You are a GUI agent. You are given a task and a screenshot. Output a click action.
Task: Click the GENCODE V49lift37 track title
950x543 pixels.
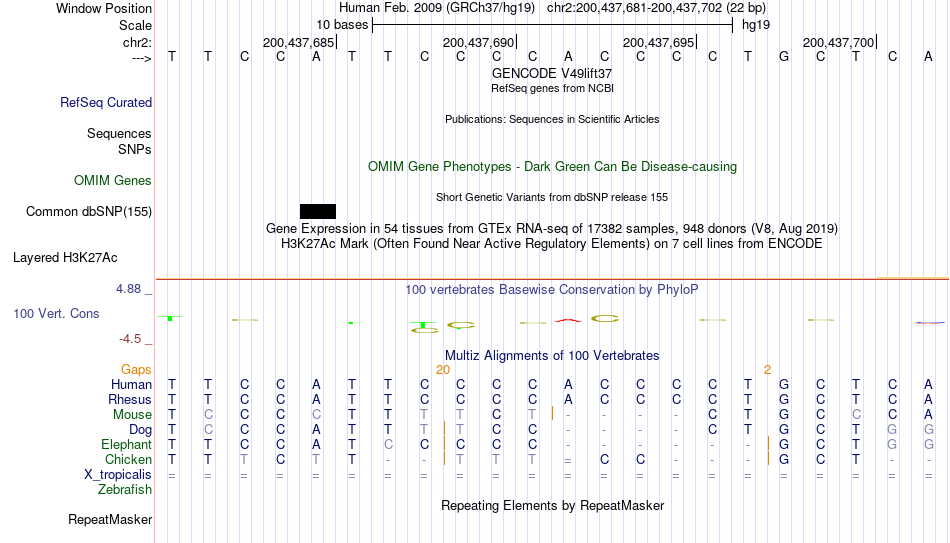[x=552, y=73]
